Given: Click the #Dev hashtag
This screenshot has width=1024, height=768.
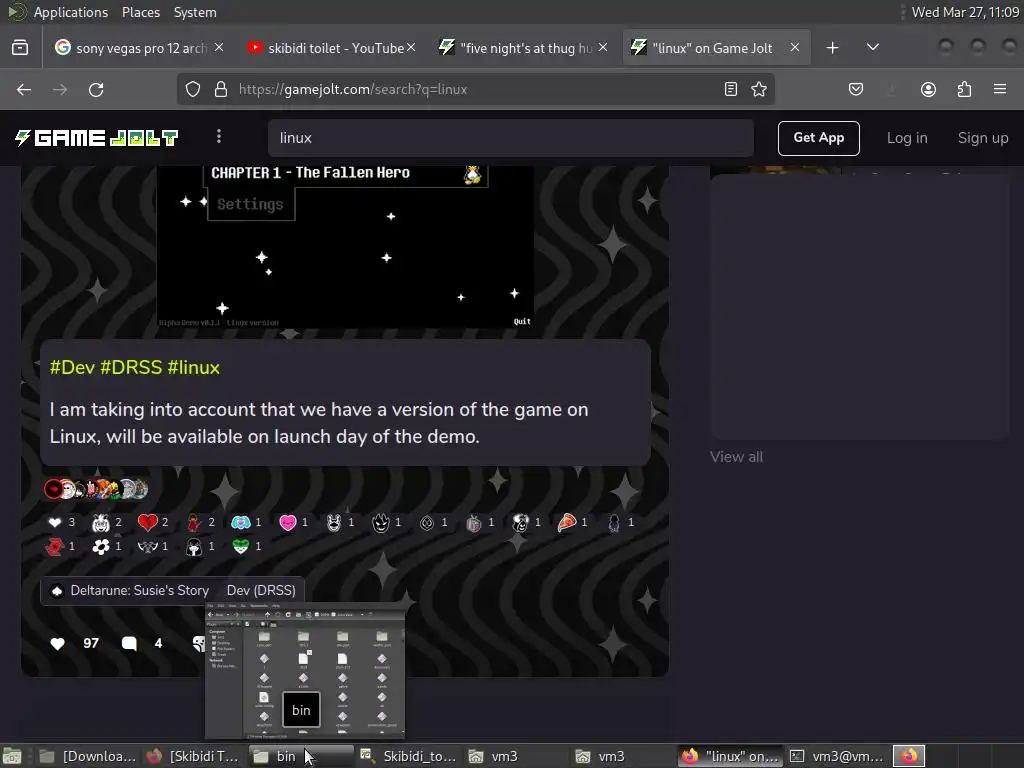Looking at the screenshot, I should [x=72, y=367].
